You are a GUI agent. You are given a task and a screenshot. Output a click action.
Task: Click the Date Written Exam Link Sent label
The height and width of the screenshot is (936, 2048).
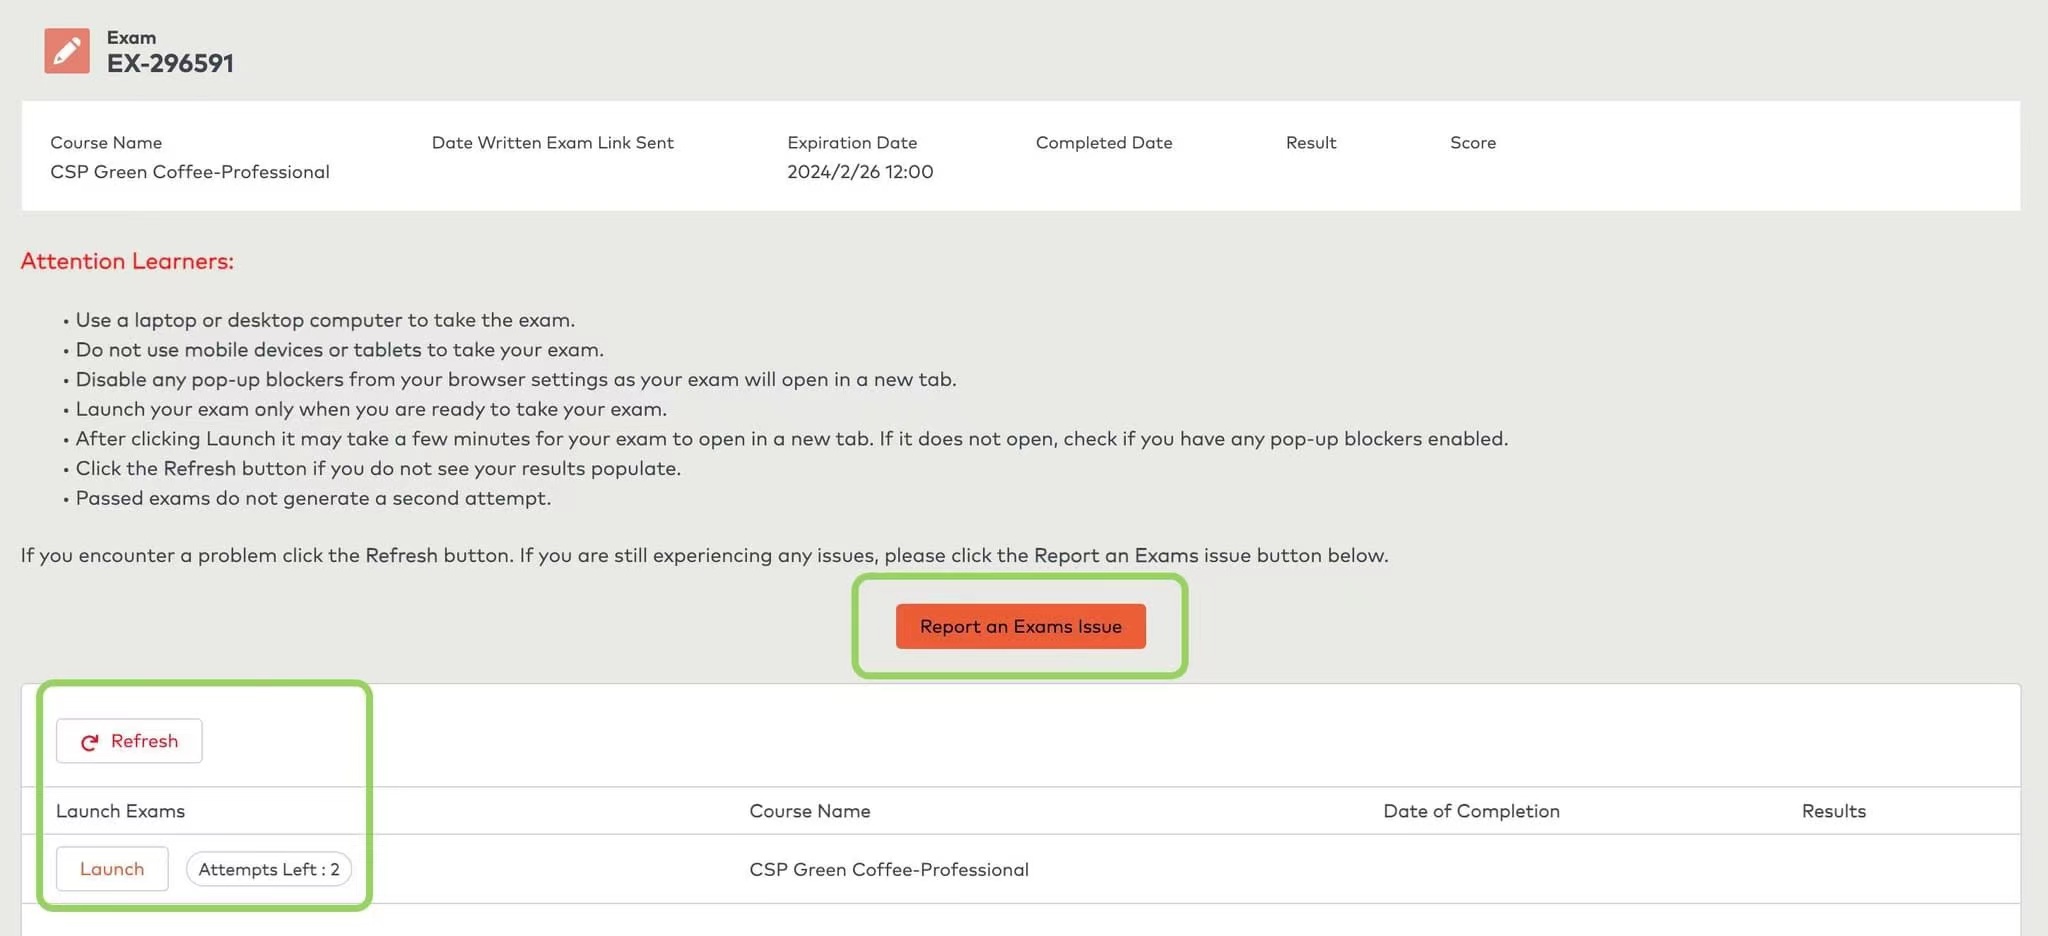coord(552,143)
